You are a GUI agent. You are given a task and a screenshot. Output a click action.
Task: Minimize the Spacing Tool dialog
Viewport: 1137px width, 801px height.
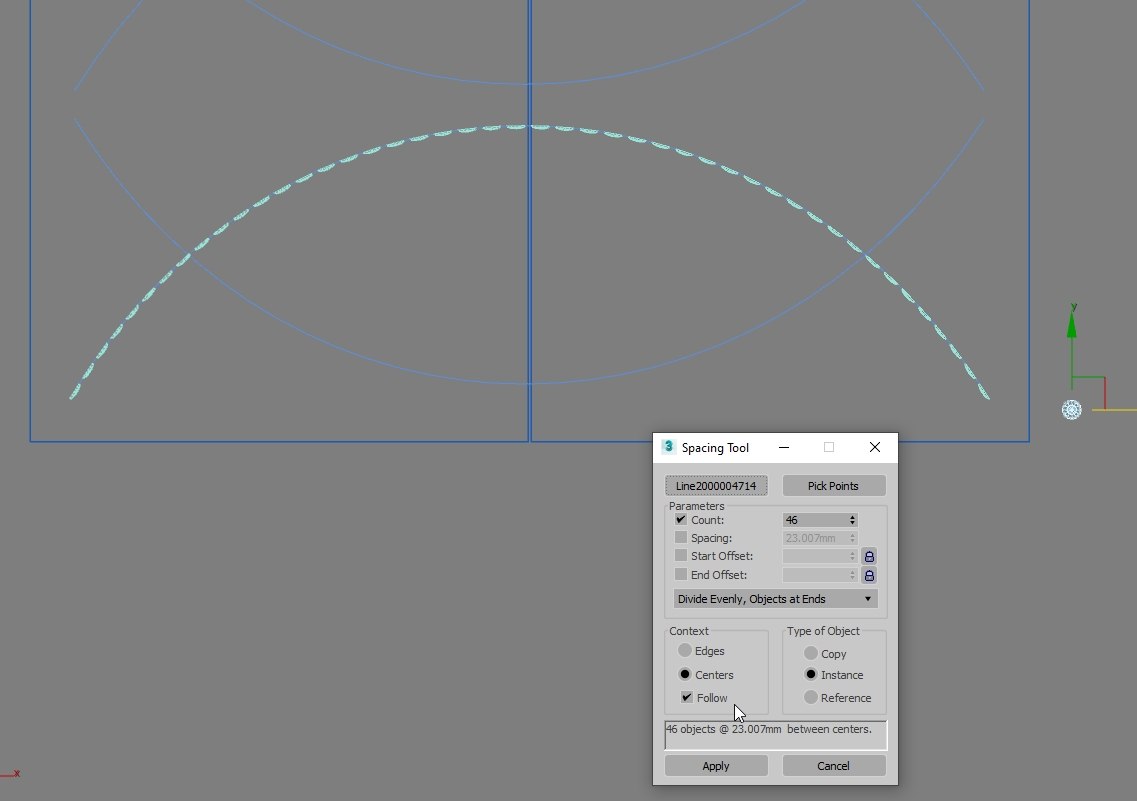(x=784, y=447)
